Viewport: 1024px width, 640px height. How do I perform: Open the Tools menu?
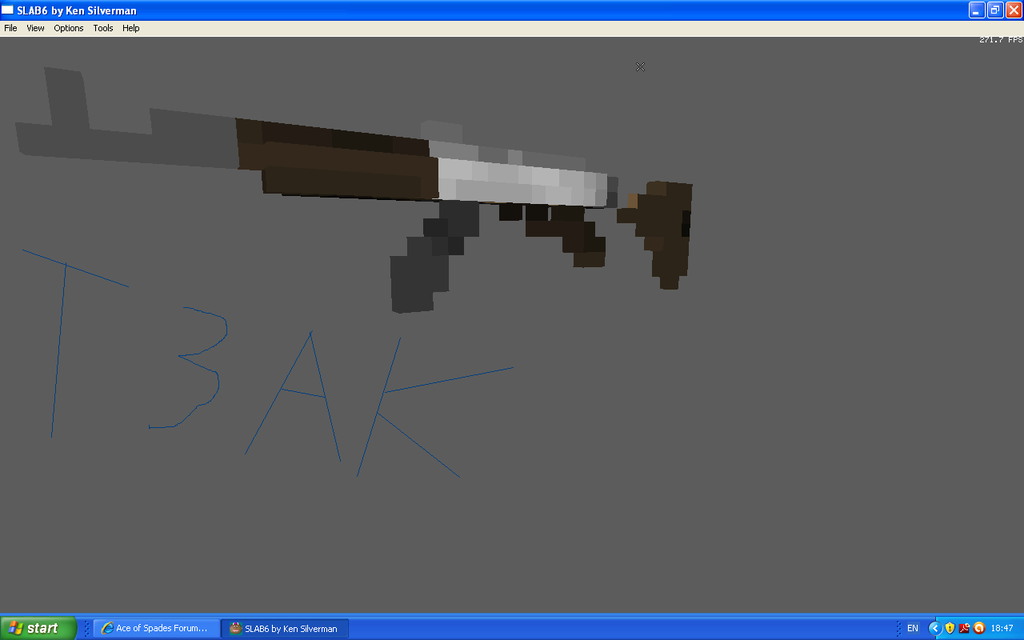102,28
